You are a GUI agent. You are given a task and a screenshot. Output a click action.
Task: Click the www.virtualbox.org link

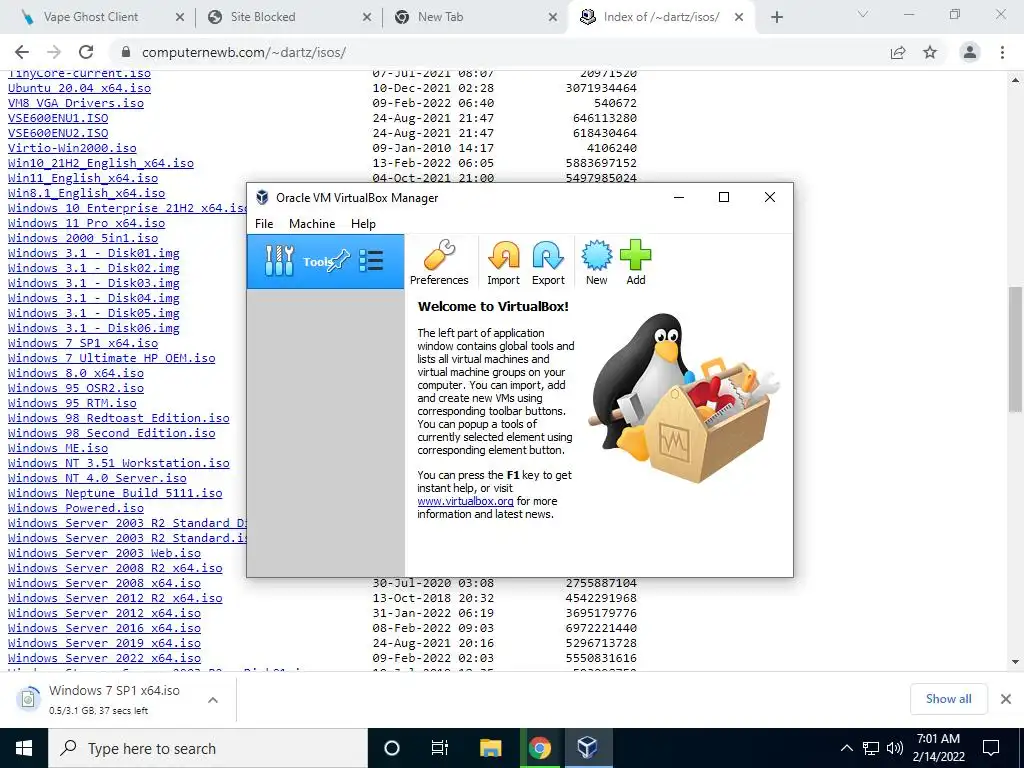(466, 501)
